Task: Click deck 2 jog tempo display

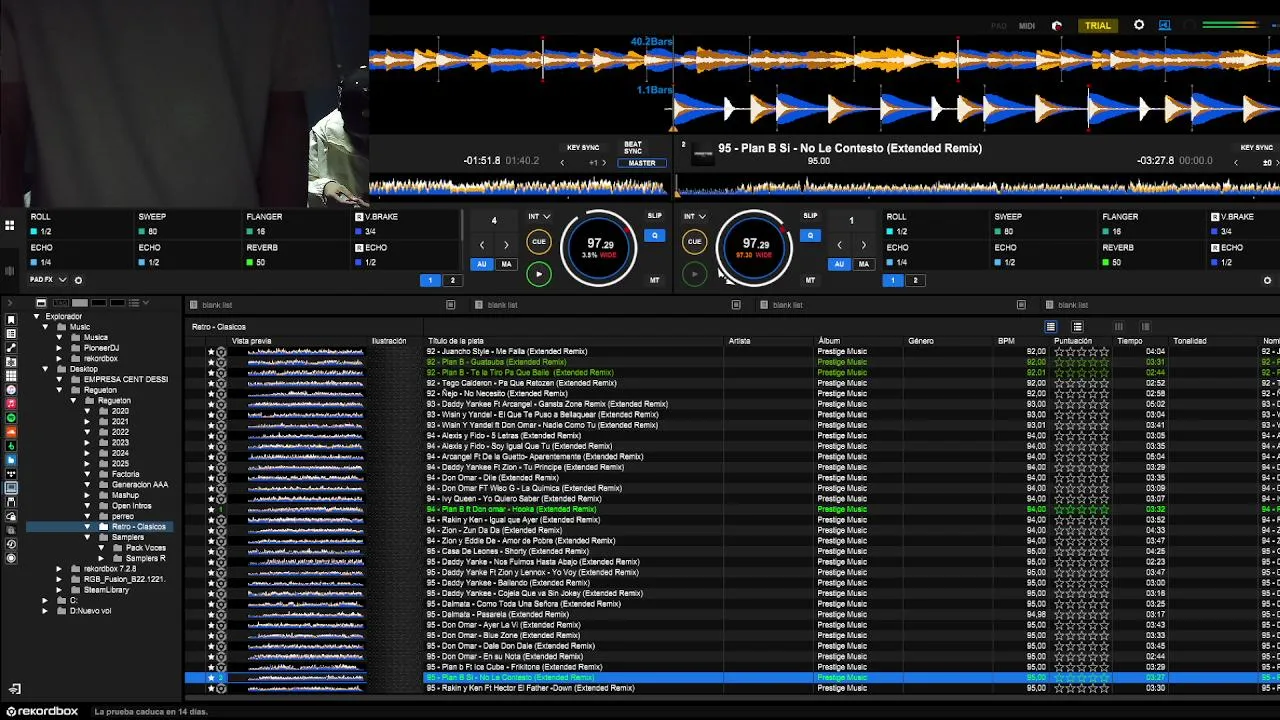Action: coord(755,246)
